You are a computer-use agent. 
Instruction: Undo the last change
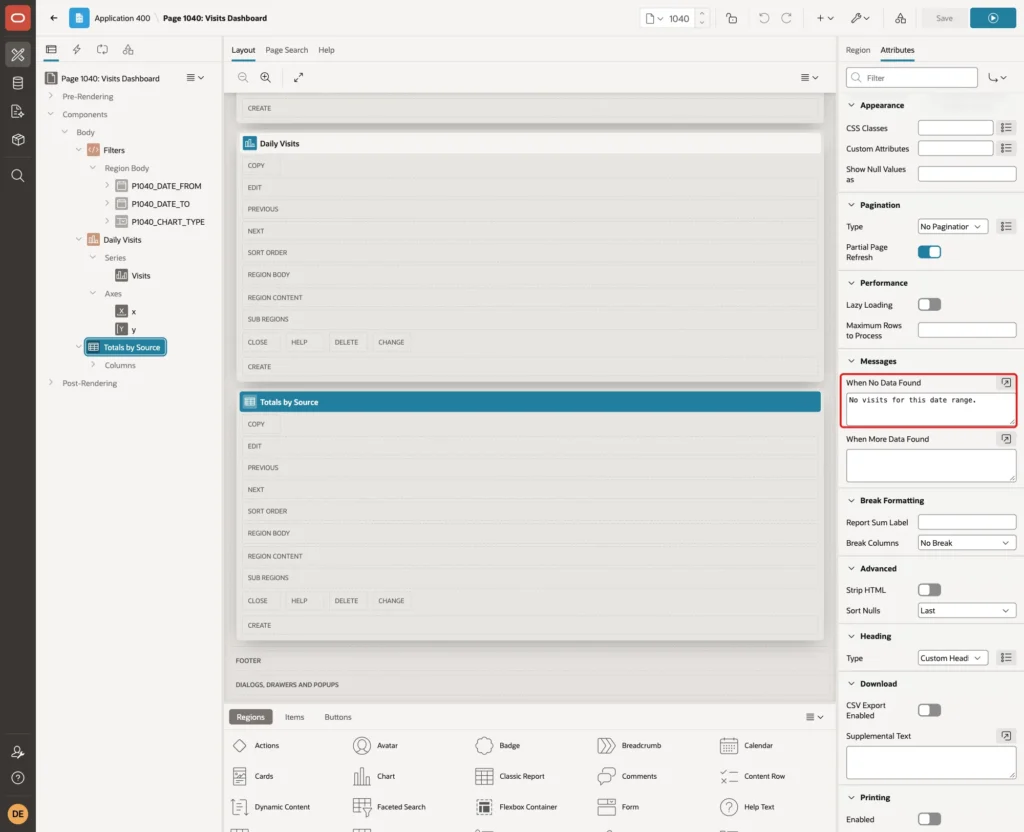(763, 18)
